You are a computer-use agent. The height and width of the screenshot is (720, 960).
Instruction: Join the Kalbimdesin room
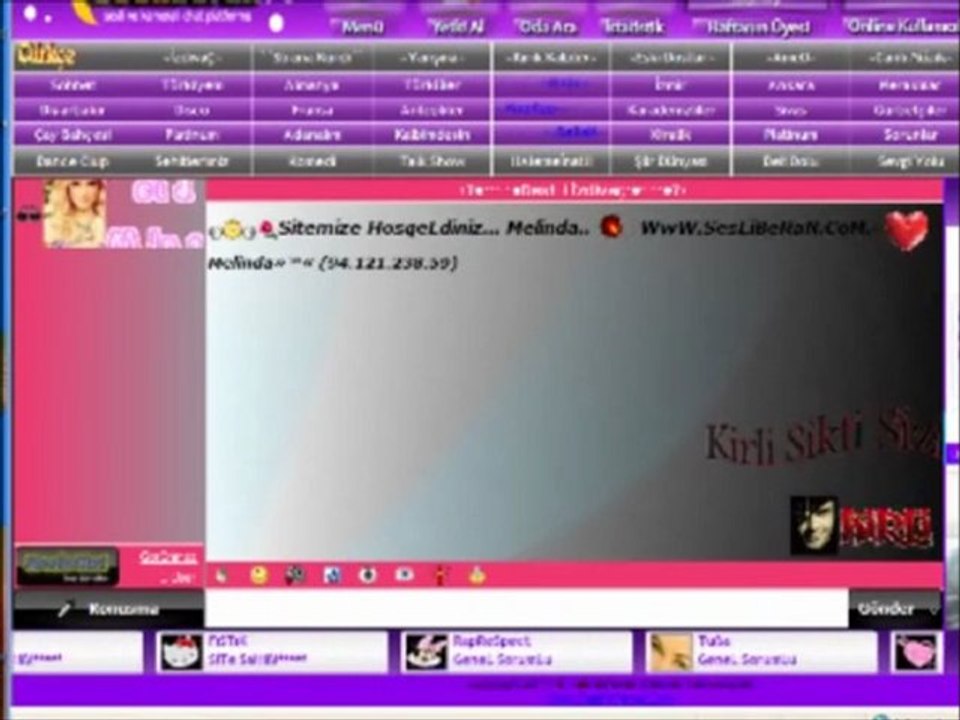[432, 135]
